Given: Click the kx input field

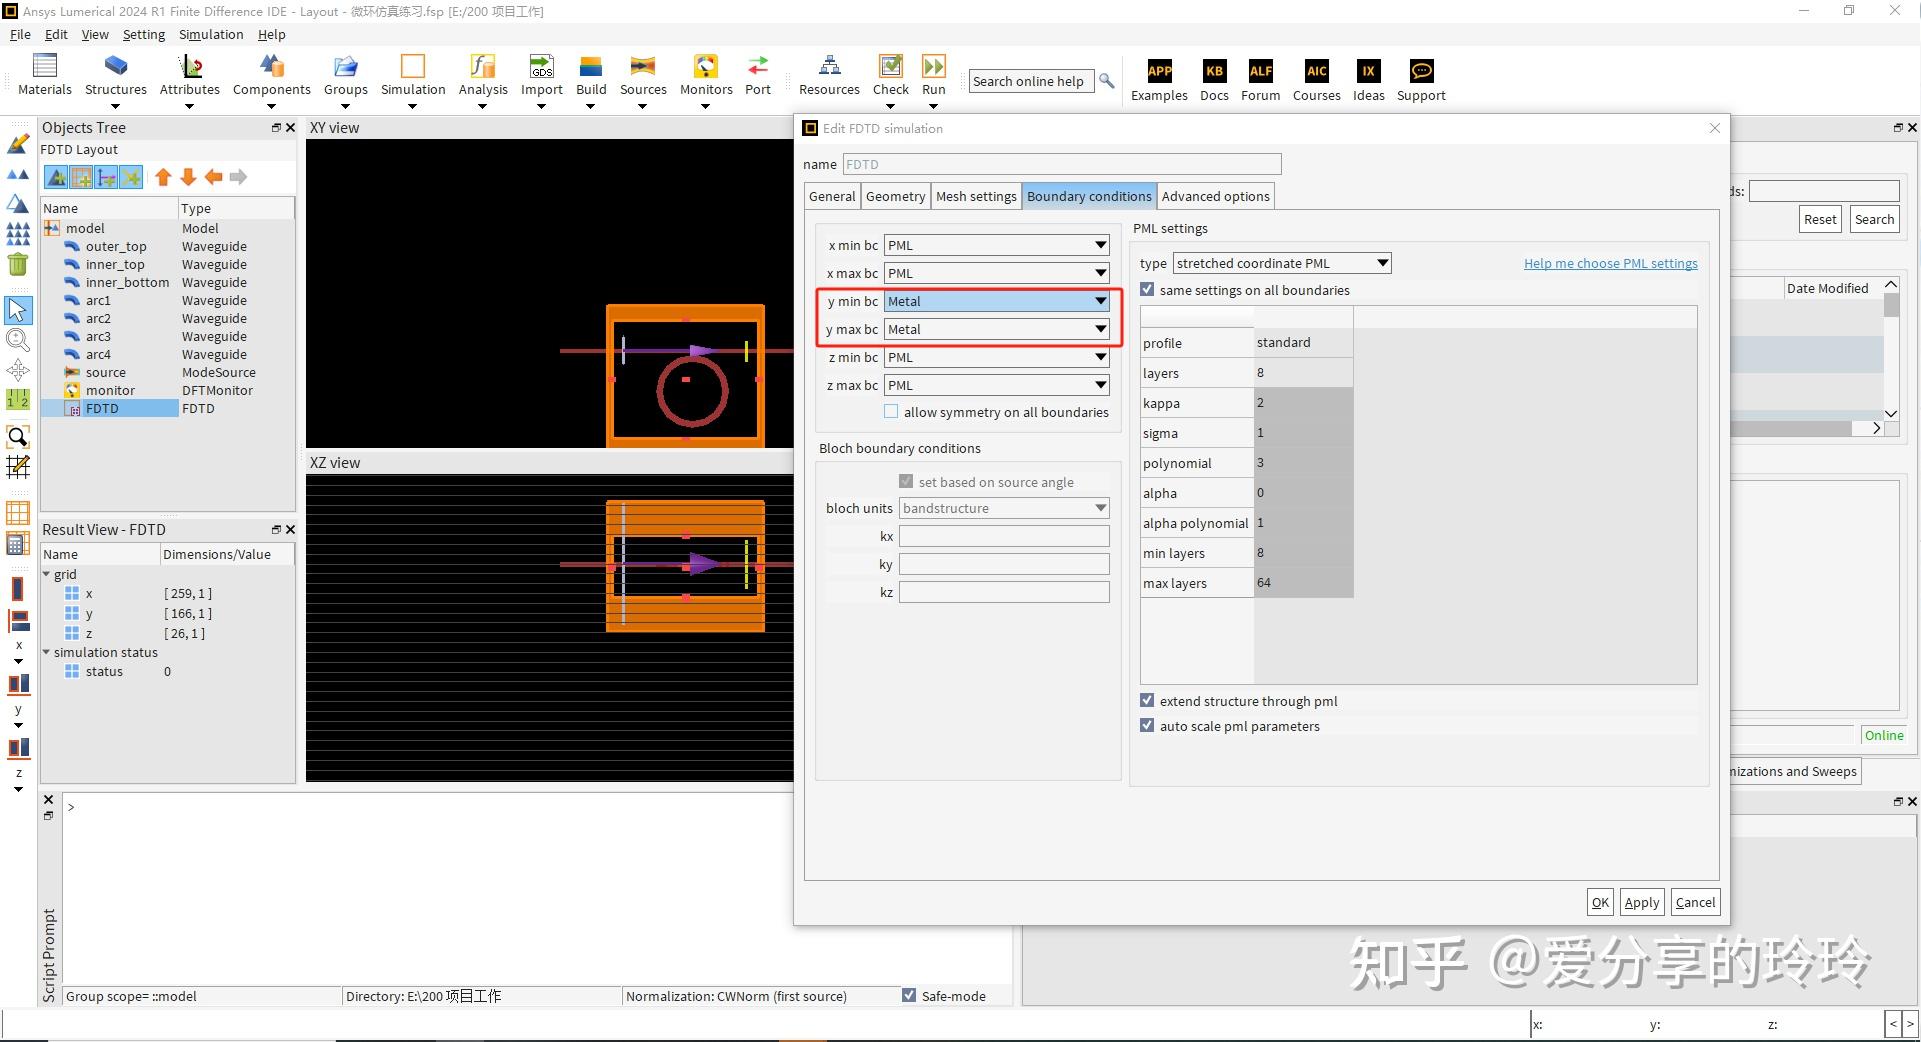Looking at the screenshot, I should click(1004, 536).
